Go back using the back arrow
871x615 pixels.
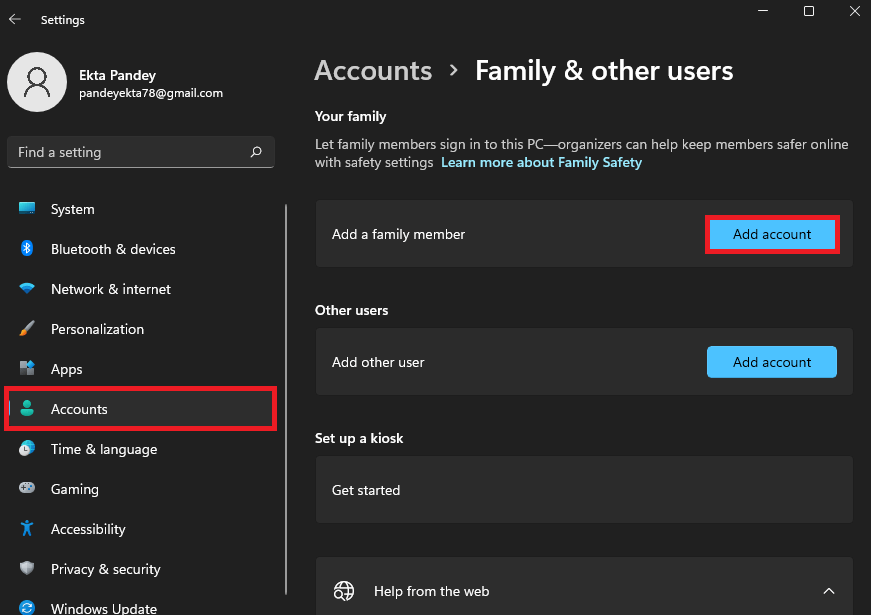[x=15, y=19]
